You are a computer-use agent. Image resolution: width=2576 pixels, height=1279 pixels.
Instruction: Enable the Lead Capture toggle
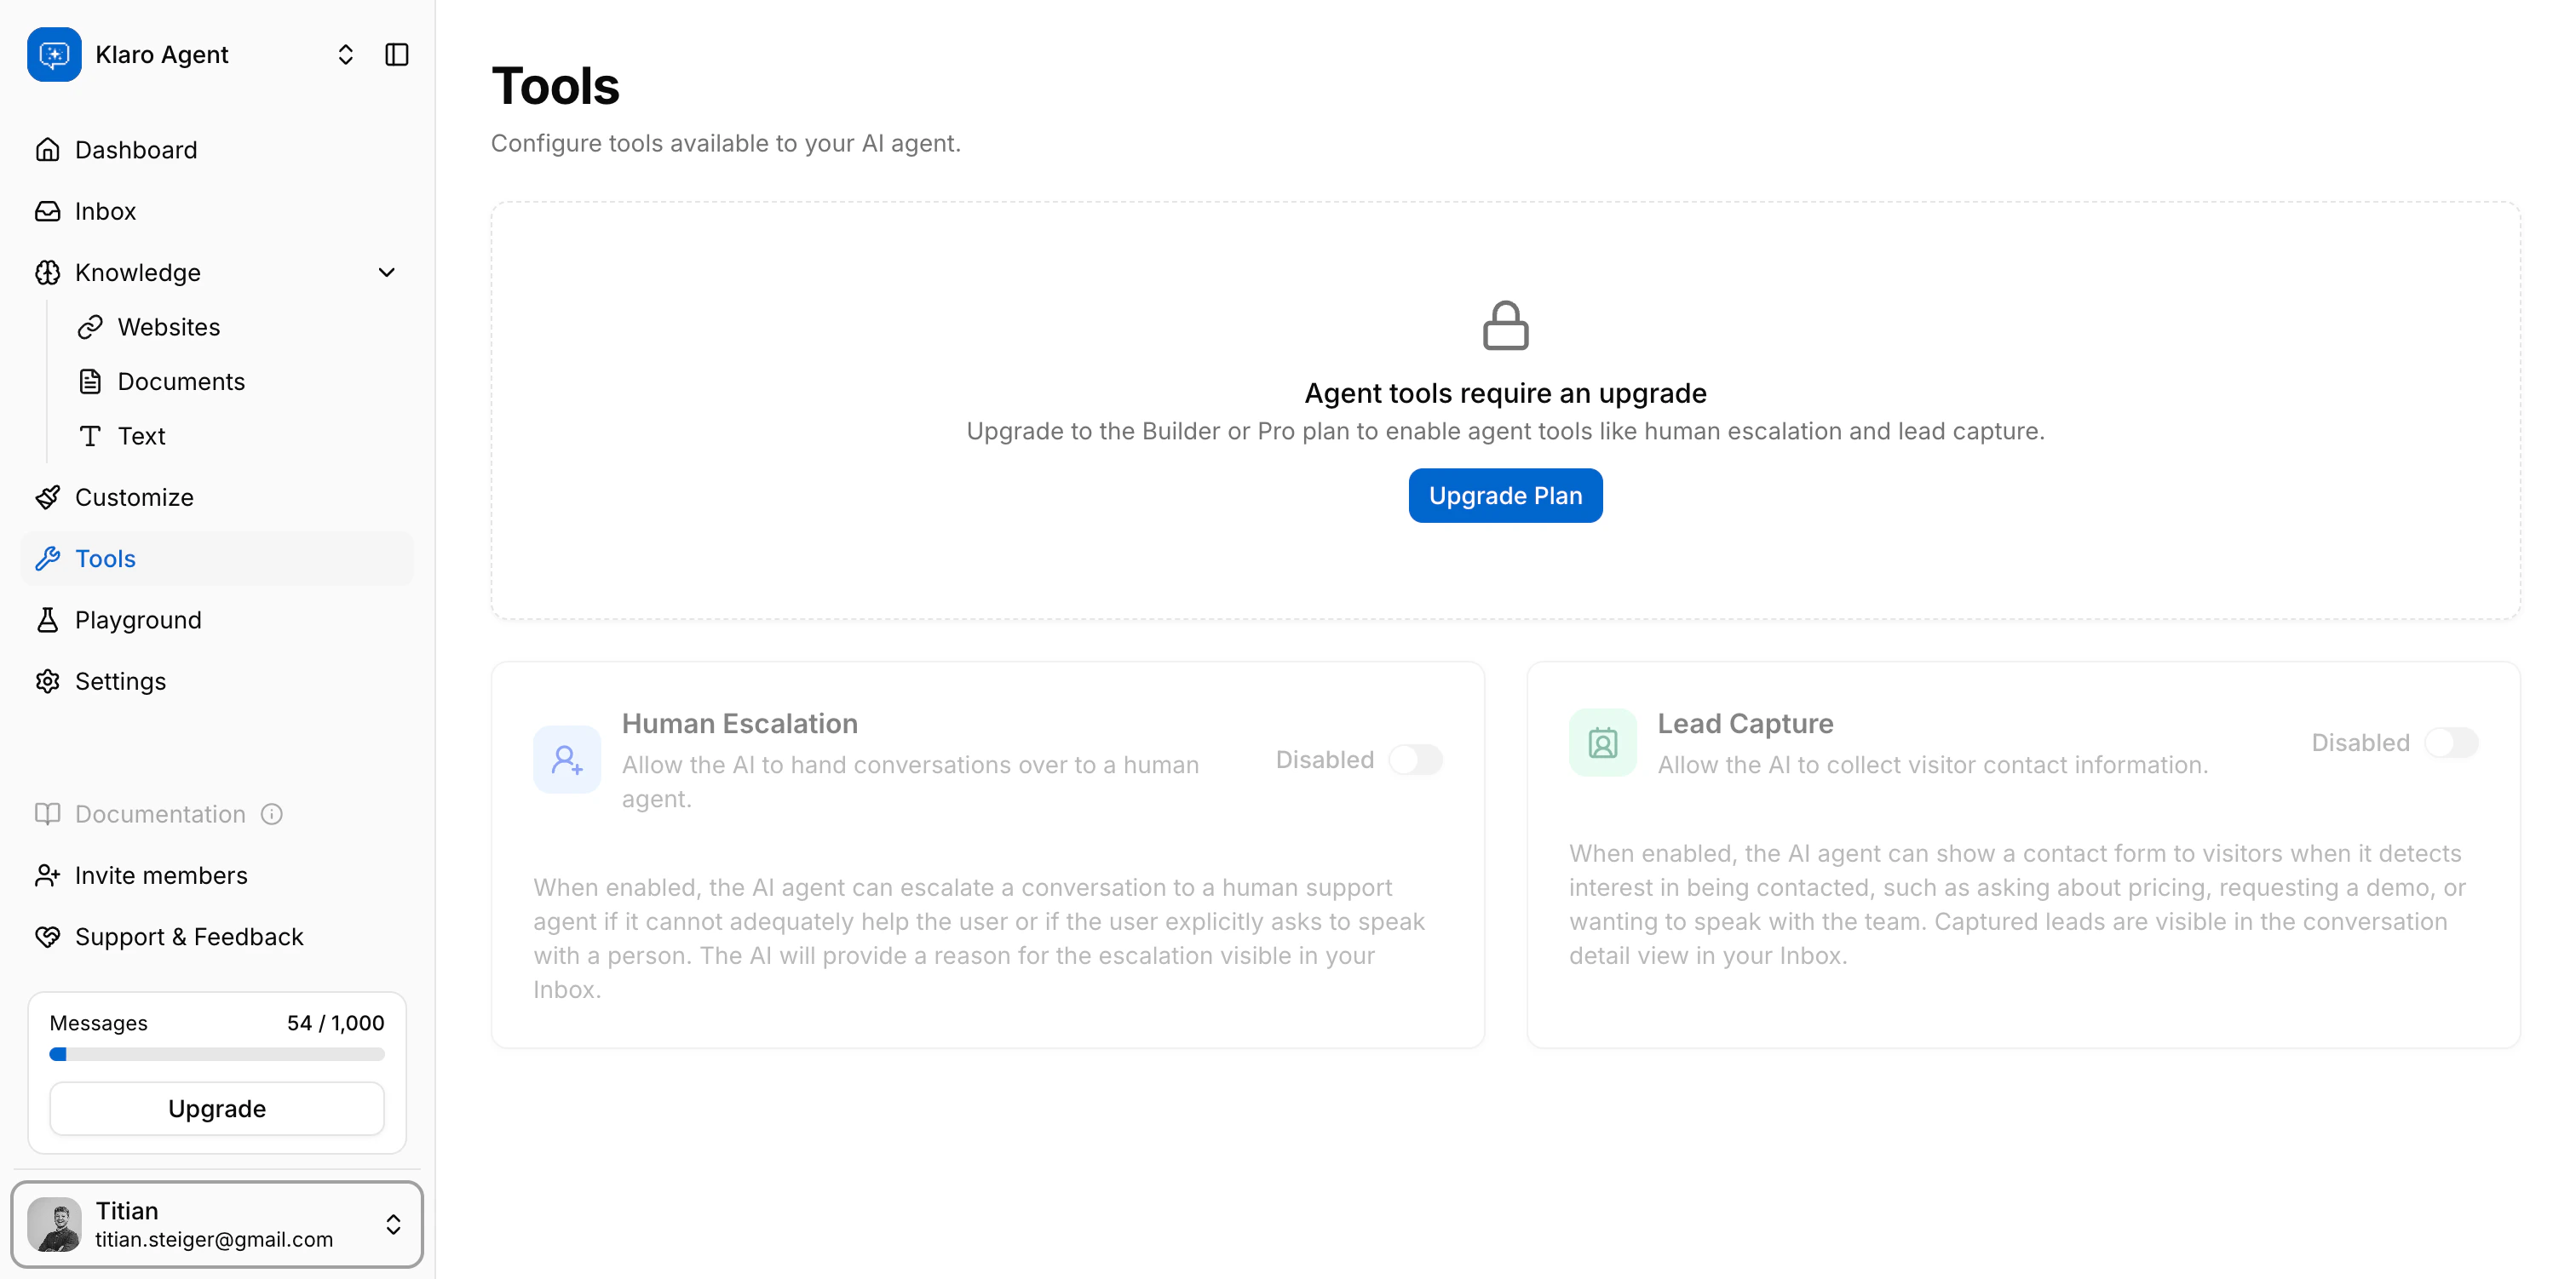pyautogui.click(x=2452, y=742)
